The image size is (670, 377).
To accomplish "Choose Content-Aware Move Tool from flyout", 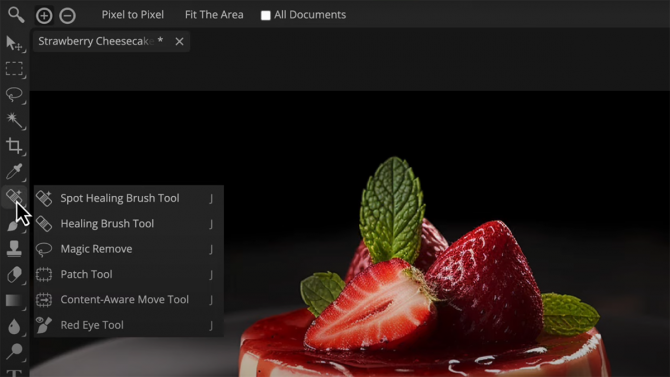I will tap(129, 300).
